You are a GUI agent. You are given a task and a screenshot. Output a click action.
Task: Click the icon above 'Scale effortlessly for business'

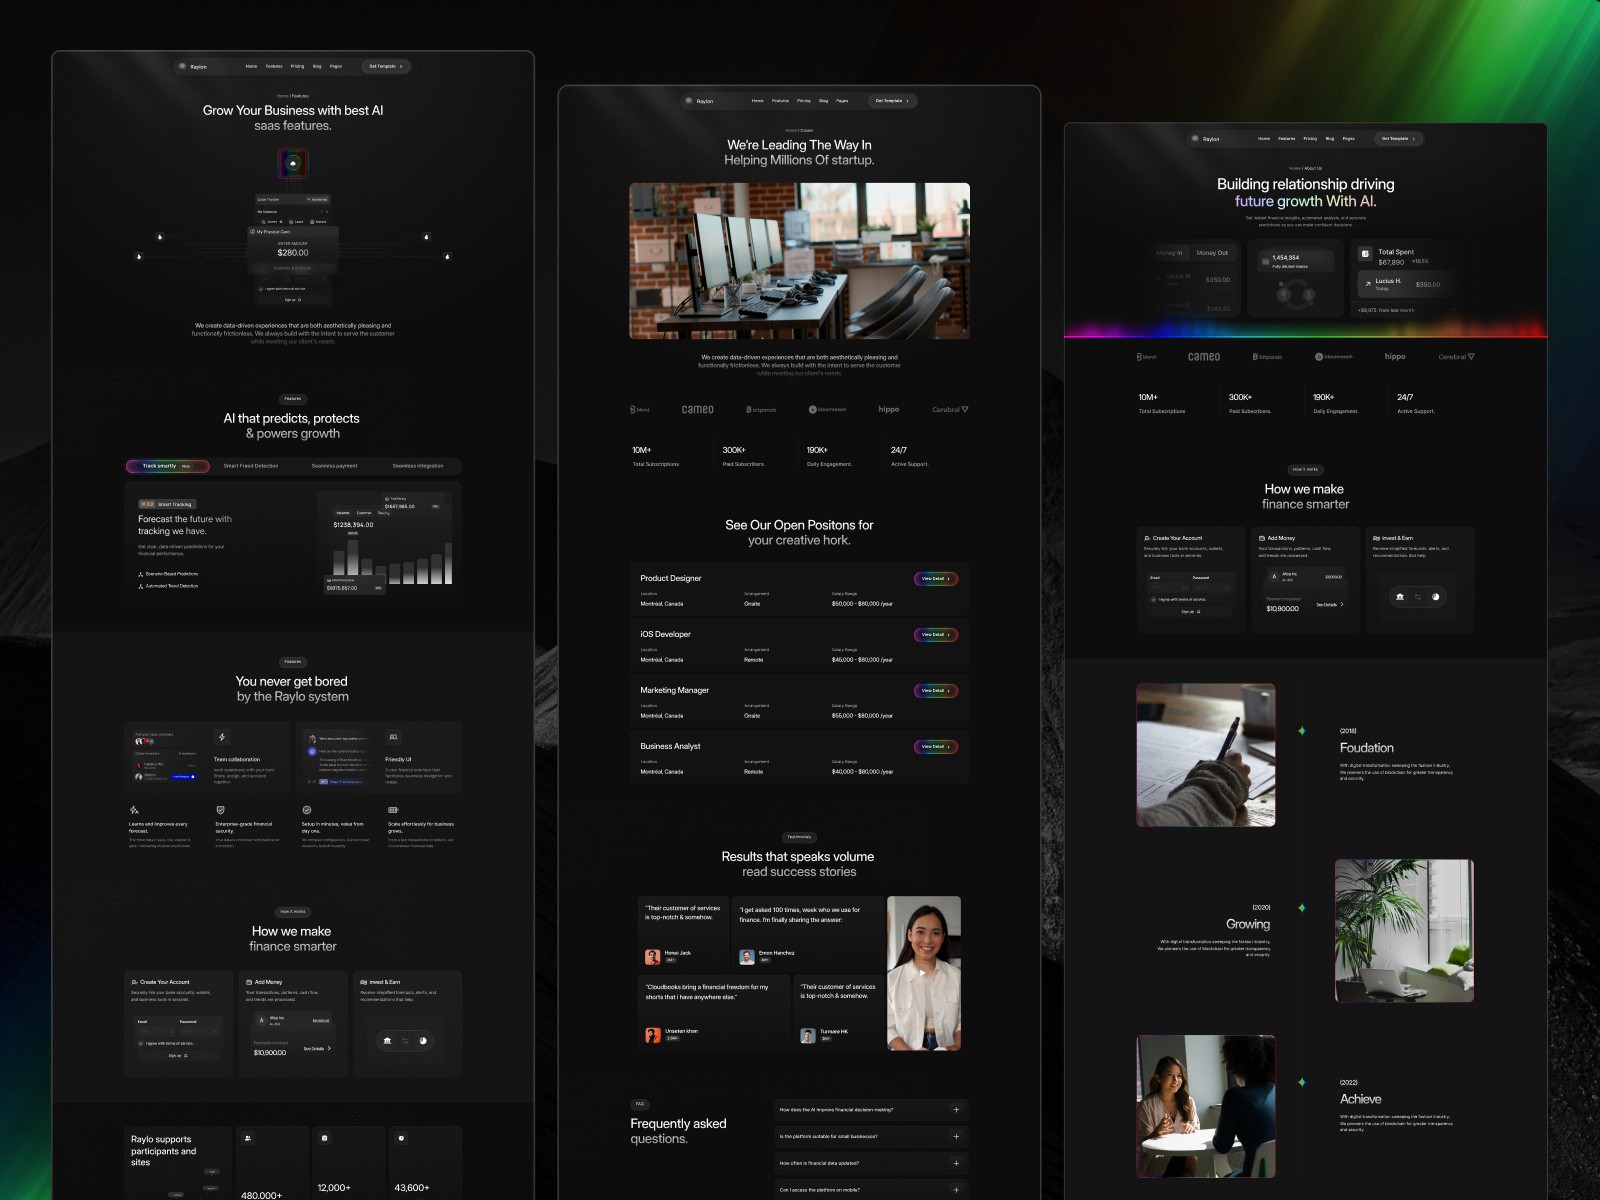[393, 810]
